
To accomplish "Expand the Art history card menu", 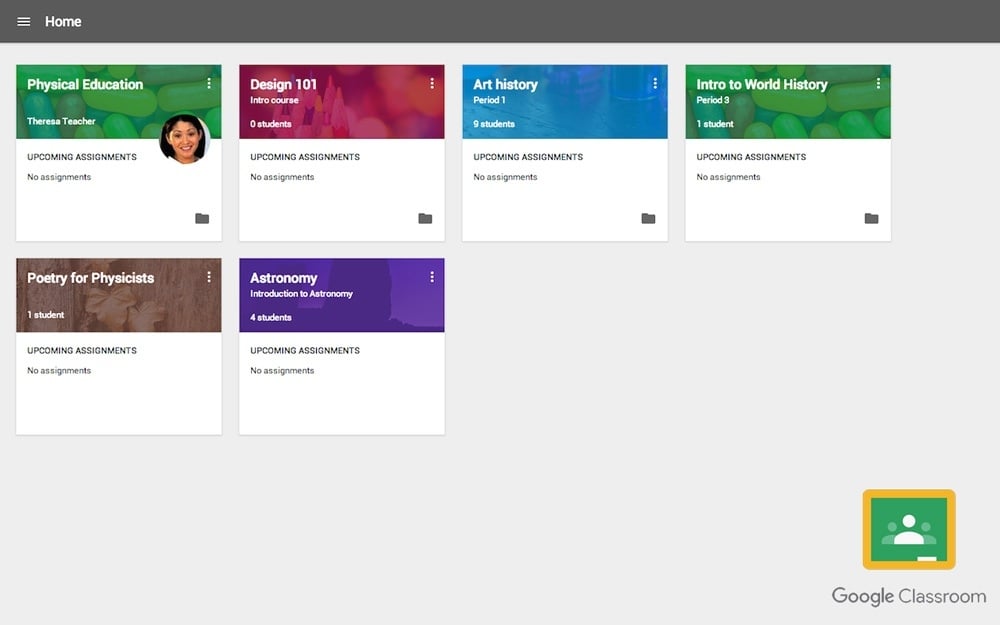I will [x=656, y=83].
